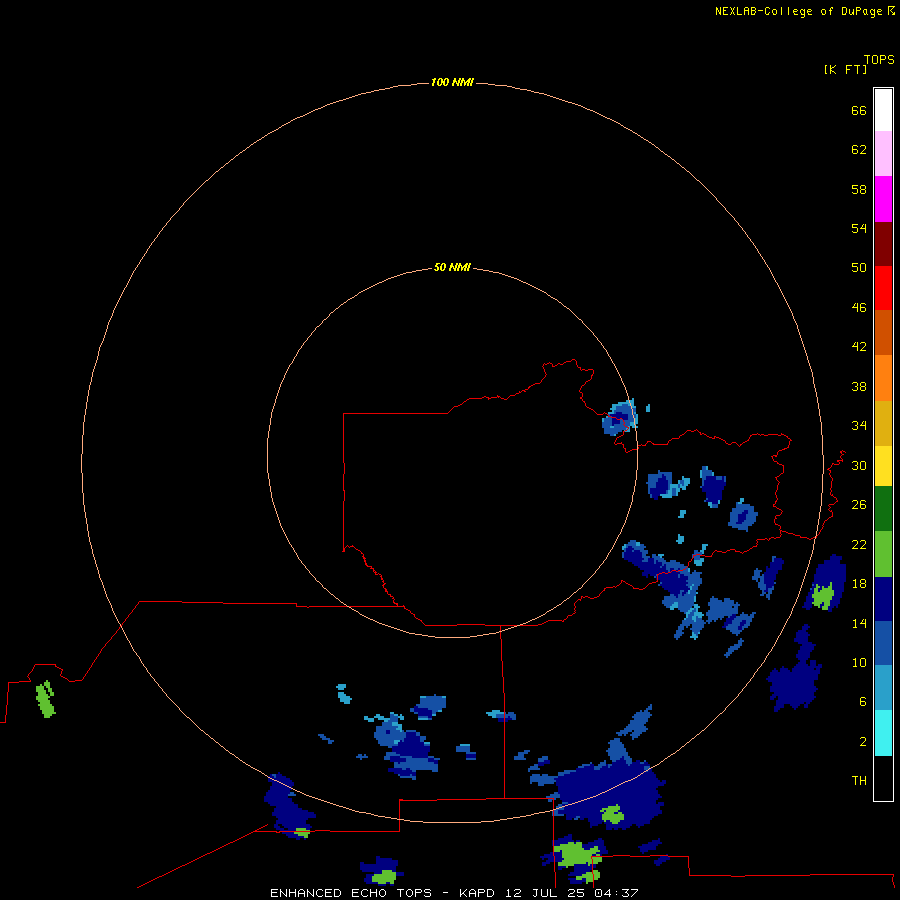Viewport: 900px width, 900px height.
Task: Click the 50 NMI range ring label
Action: (452, 267)
